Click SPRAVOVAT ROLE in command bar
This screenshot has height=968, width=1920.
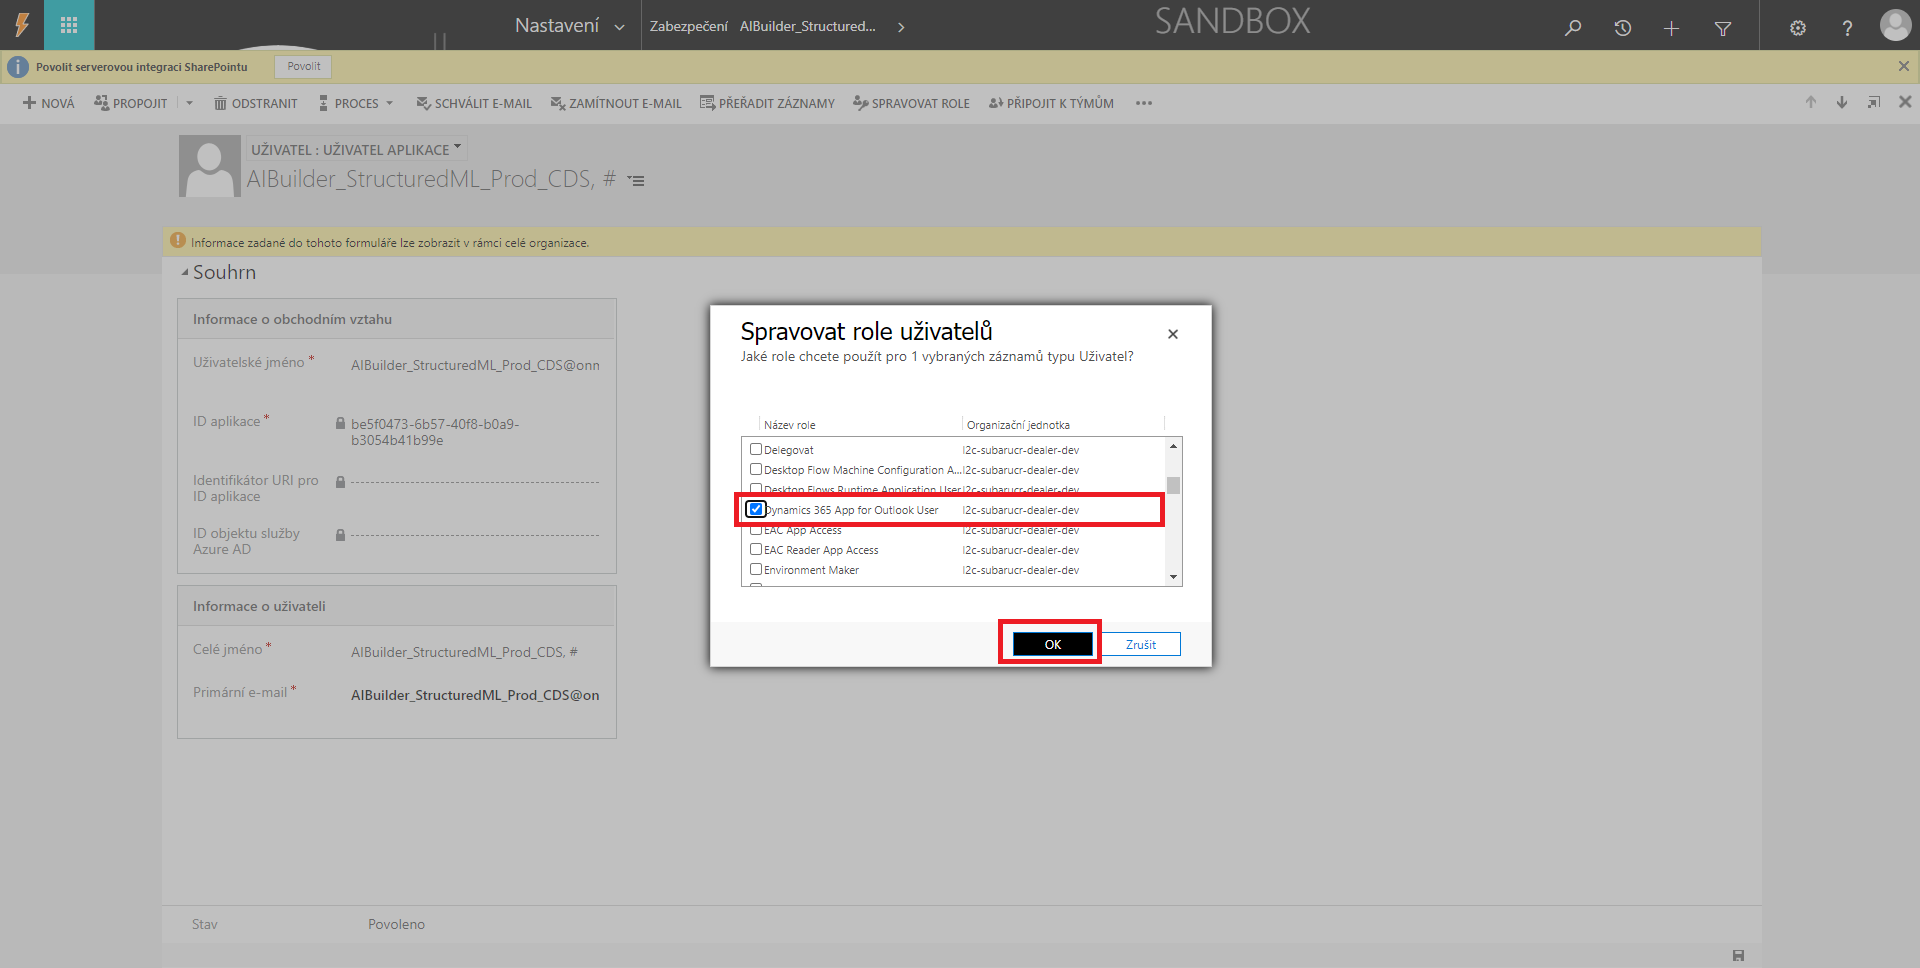pos(911,103)
